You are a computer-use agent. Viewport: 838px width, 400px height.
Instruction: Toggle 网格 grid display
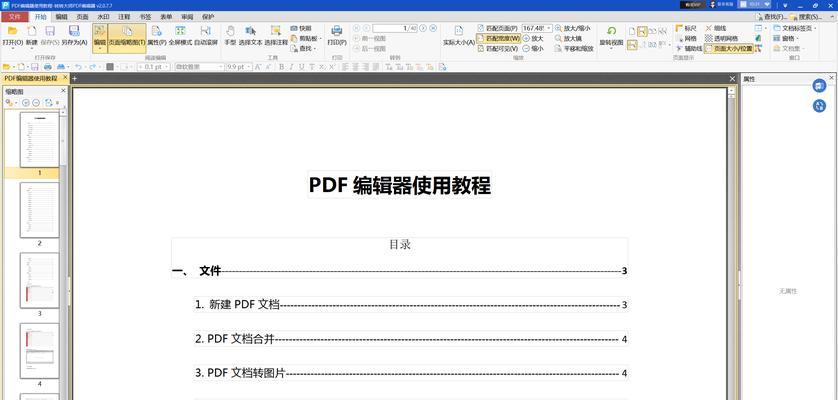[686, 38]
